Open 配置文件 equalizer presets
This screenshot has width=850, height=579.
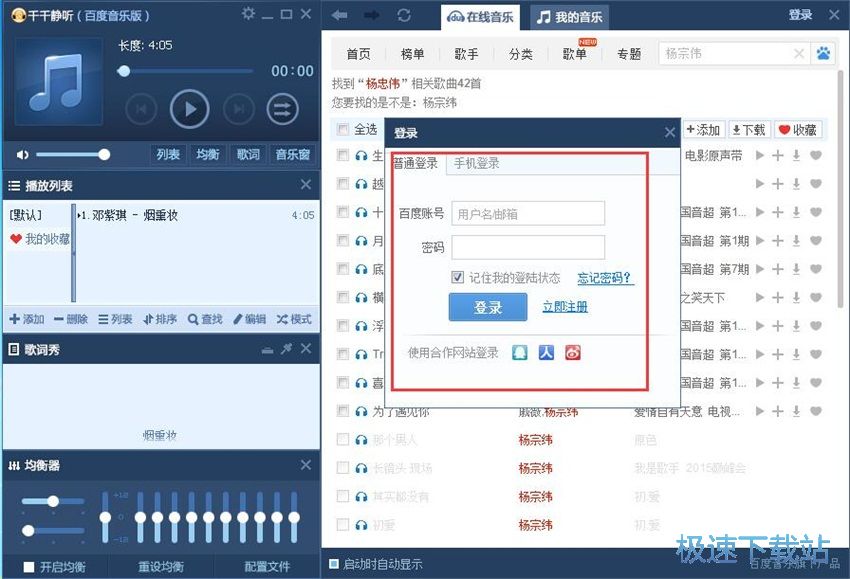point(267,567)
